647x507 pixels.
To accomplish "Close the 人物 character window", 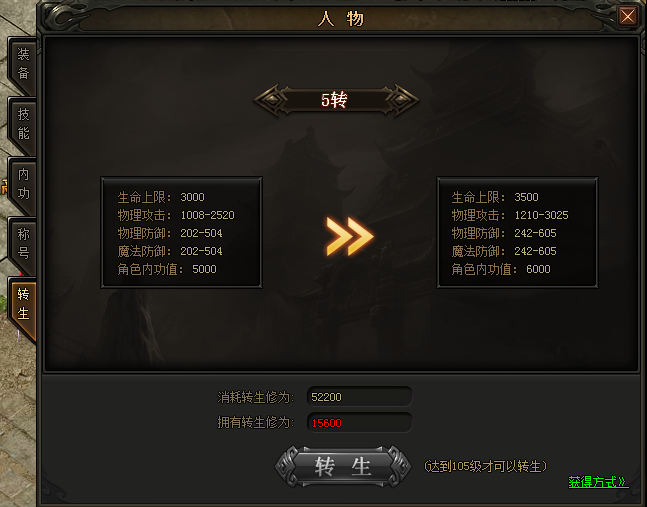I will (628, 17).
